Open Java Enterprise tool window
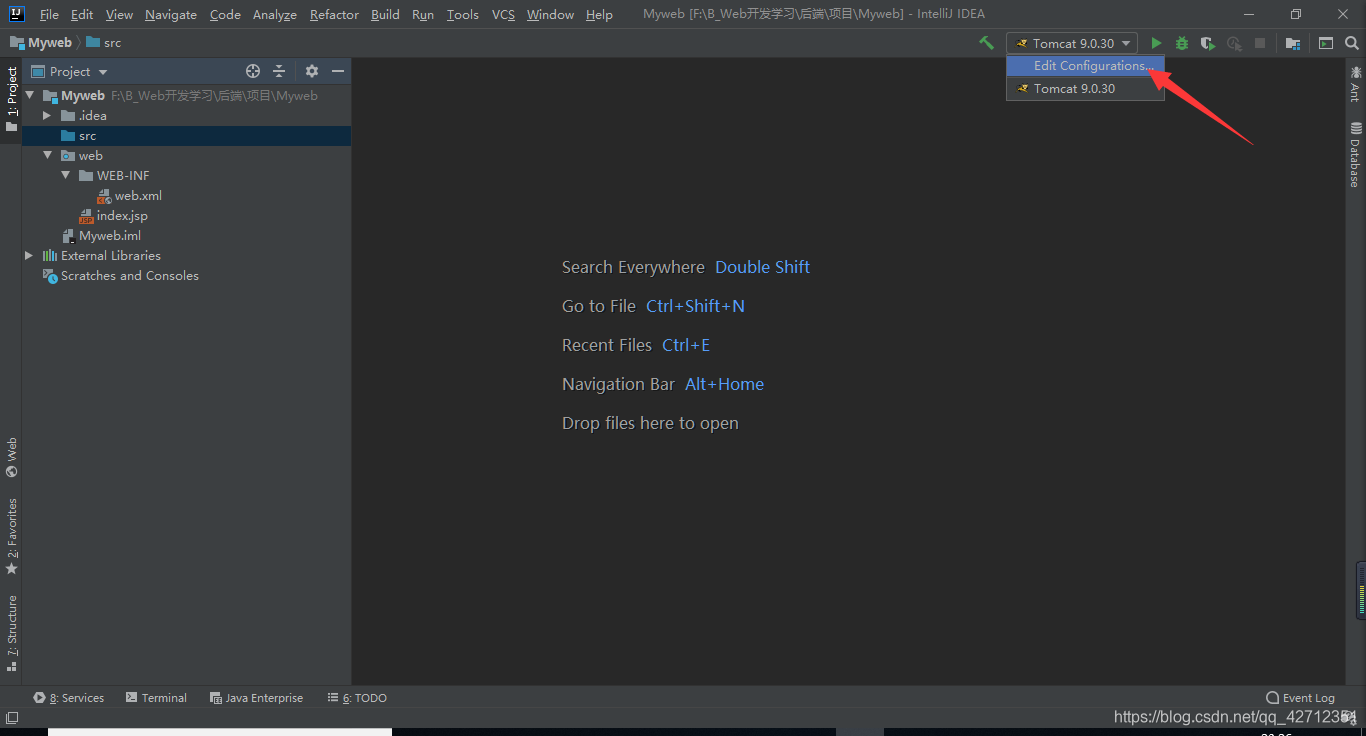The width and height of the screenshot is (1366, 736). [256, 698]
